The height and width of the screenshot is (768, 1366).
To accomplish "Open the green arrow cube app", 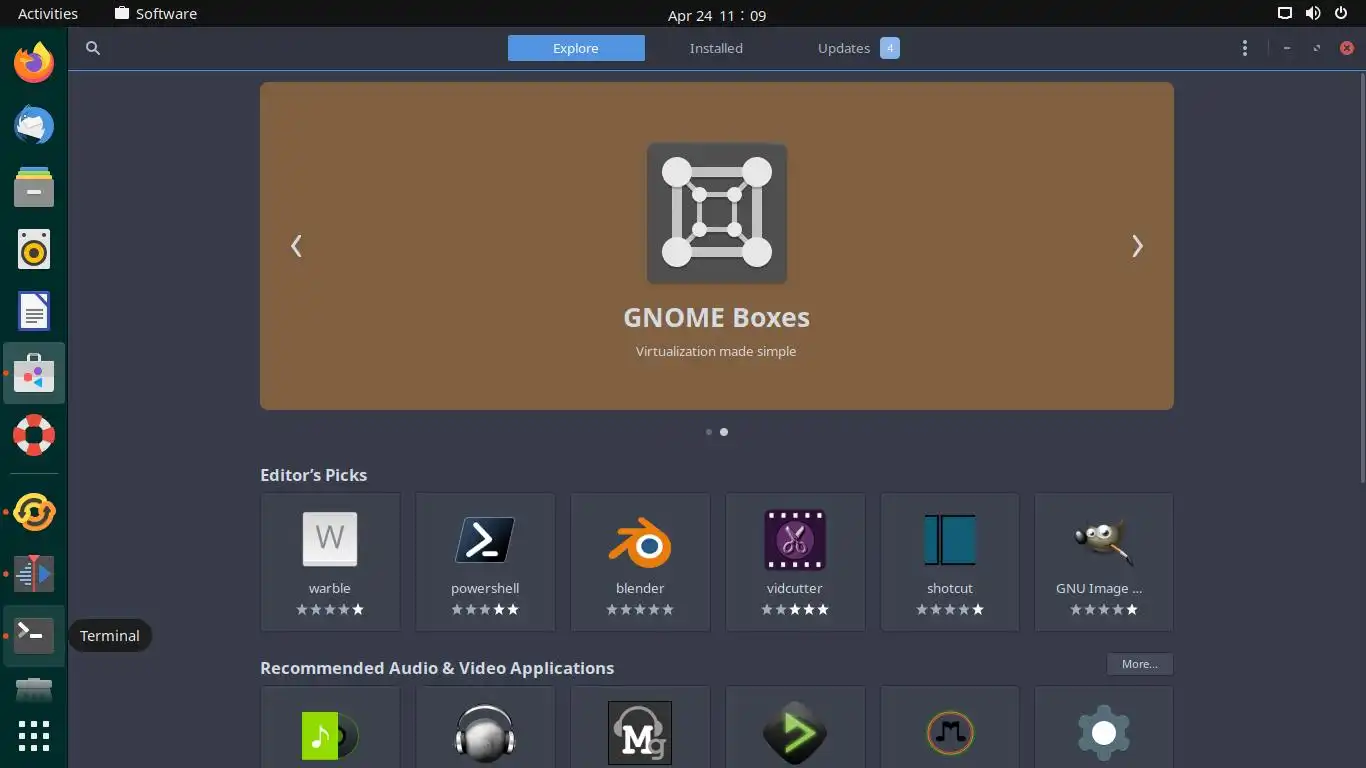I will (795, 727).
